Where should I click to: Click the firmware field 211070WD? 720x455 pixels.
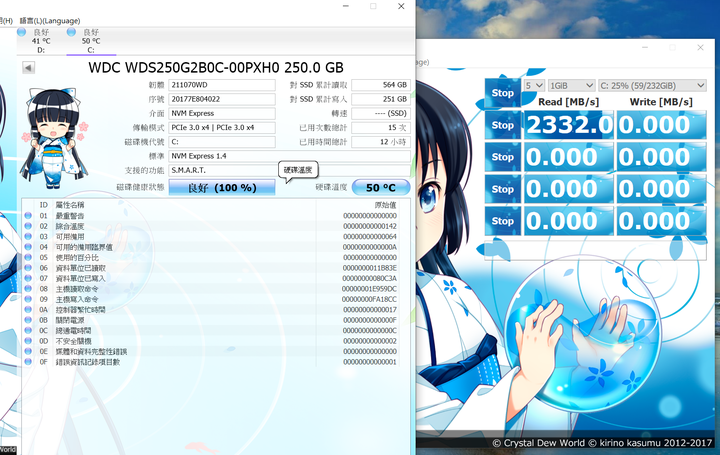pyautogui.click(x=222, y=85)
